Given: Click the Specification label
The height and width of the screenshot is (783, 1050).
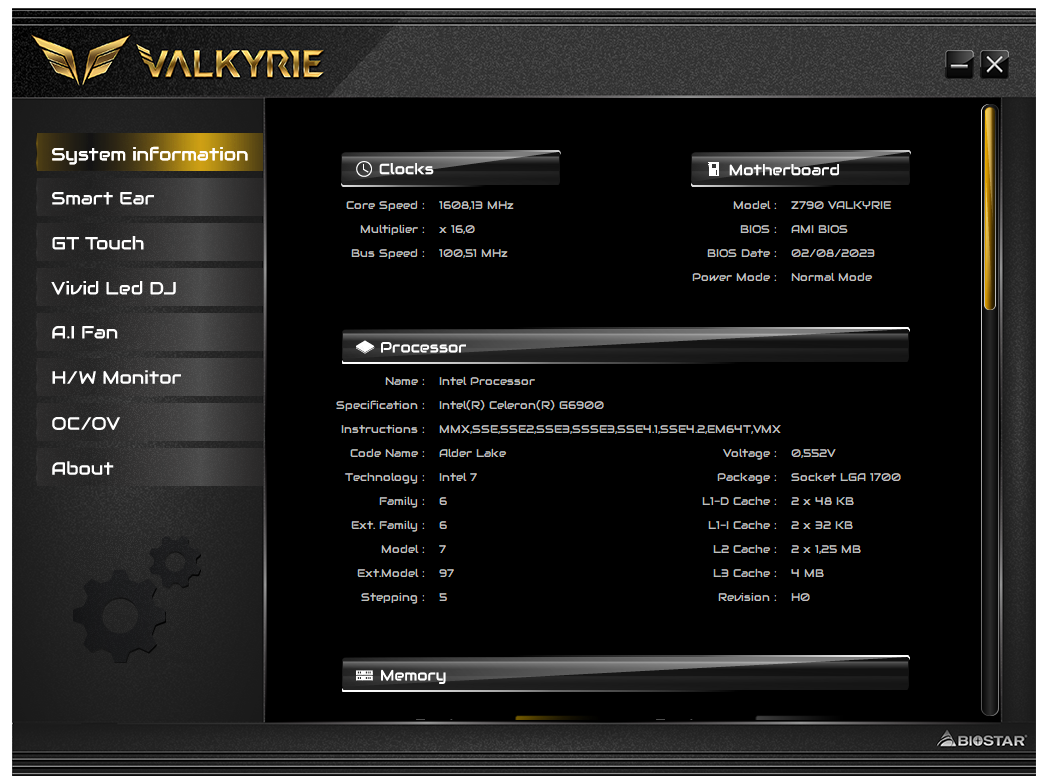Looking at the screenshot, I should (380, 405).
